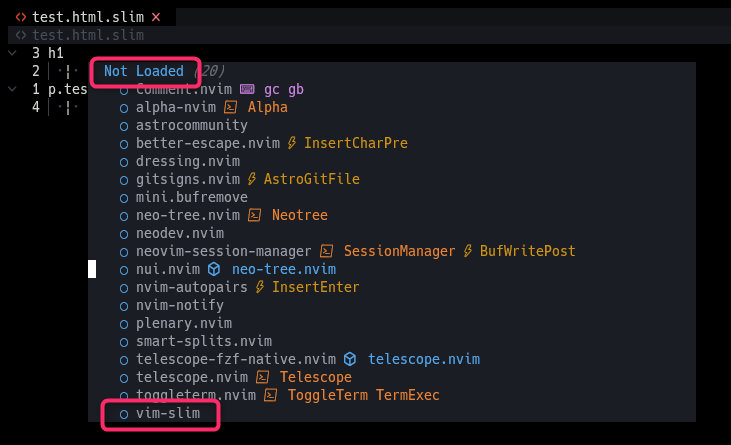Click the ToggleTerm command label
The width and height of the screenshot is (731, 445).
point(328,395)
